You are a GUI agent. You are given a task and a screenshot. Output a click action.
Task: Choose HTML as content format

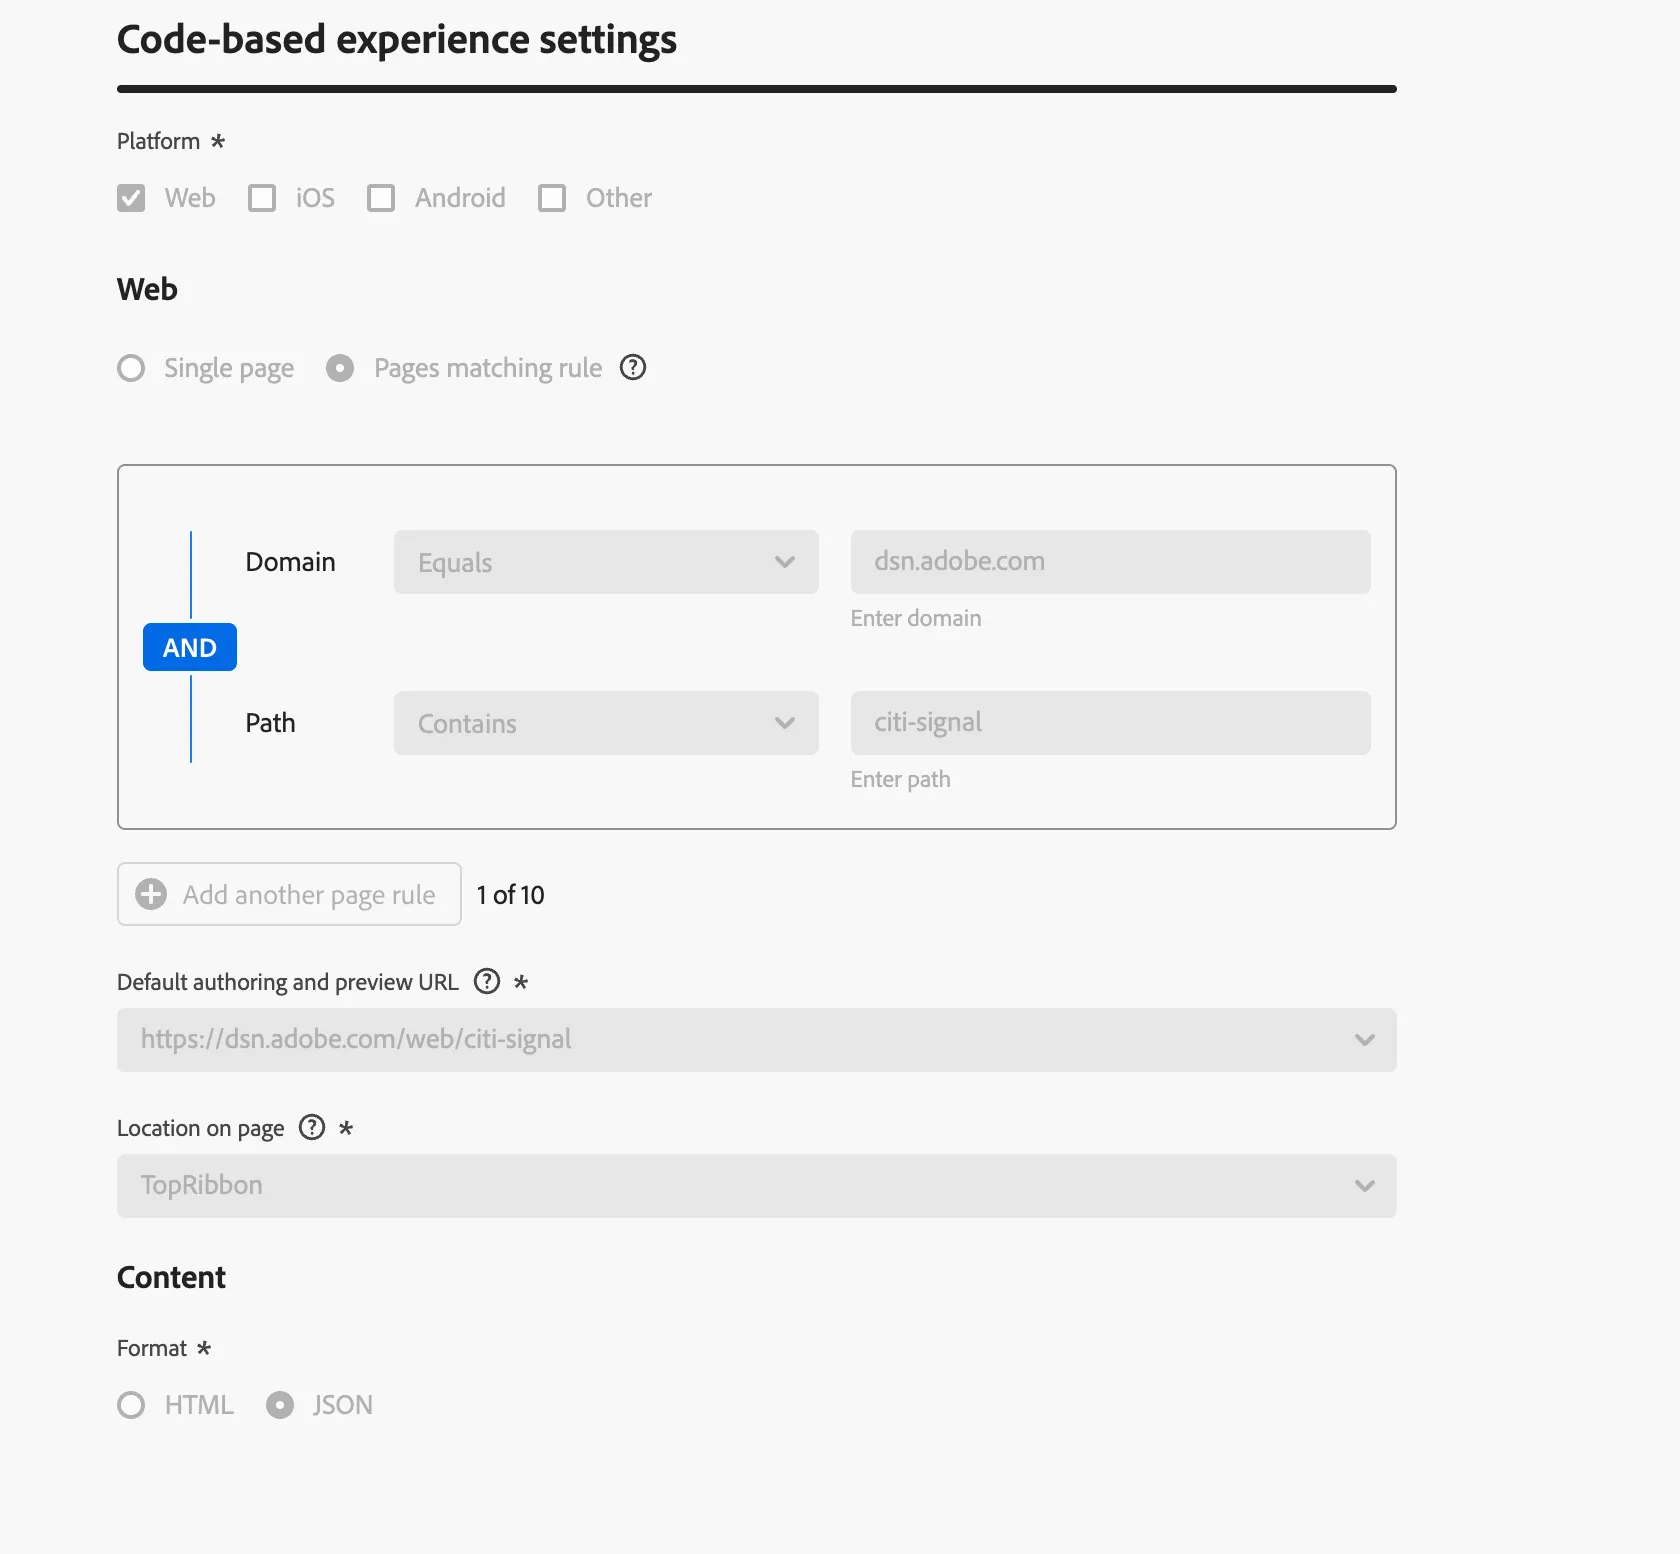(131, 1405)
